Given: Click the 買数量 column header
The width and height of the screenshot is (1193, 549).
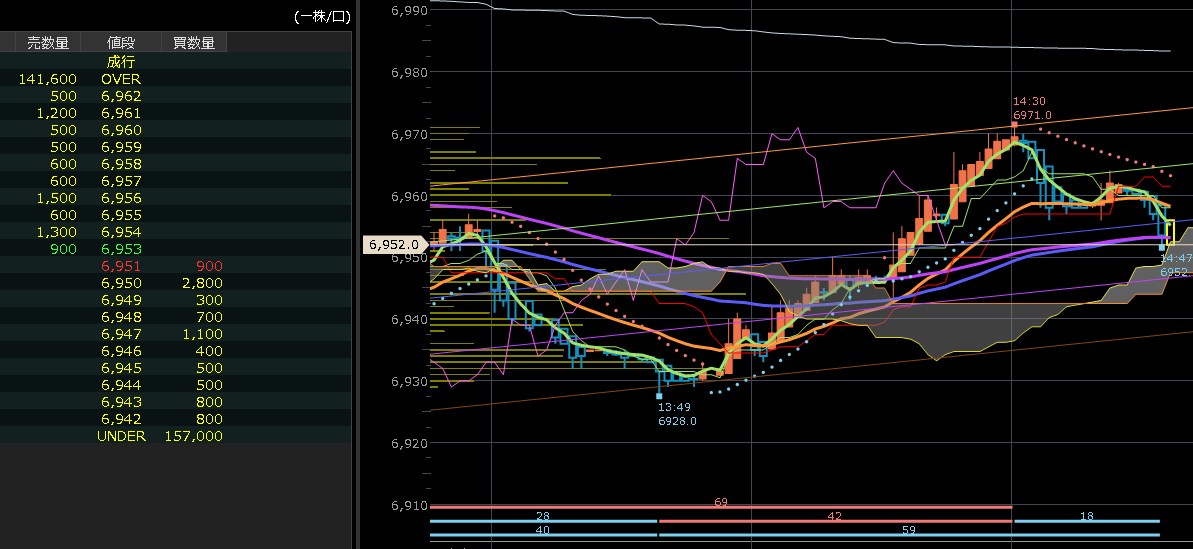Looking at the screenshot, I should click(x=194, y=42).
